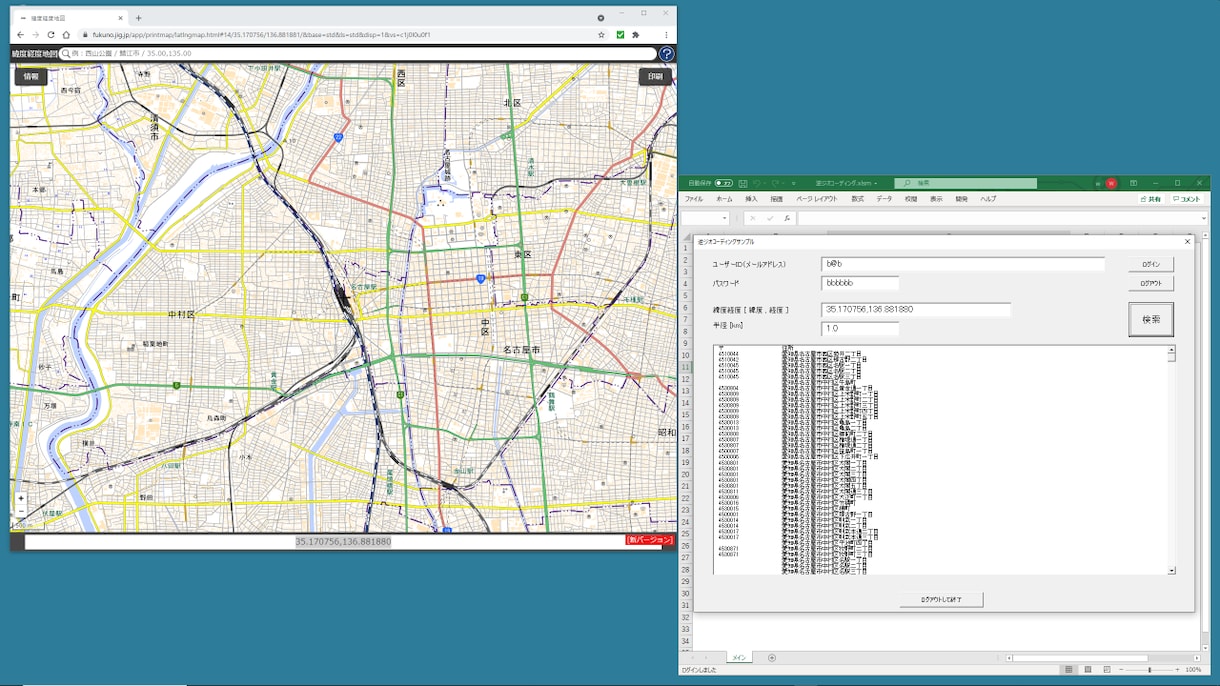
Task: Click the 共有 share button in Excel
Action: tap(1153, 199)
